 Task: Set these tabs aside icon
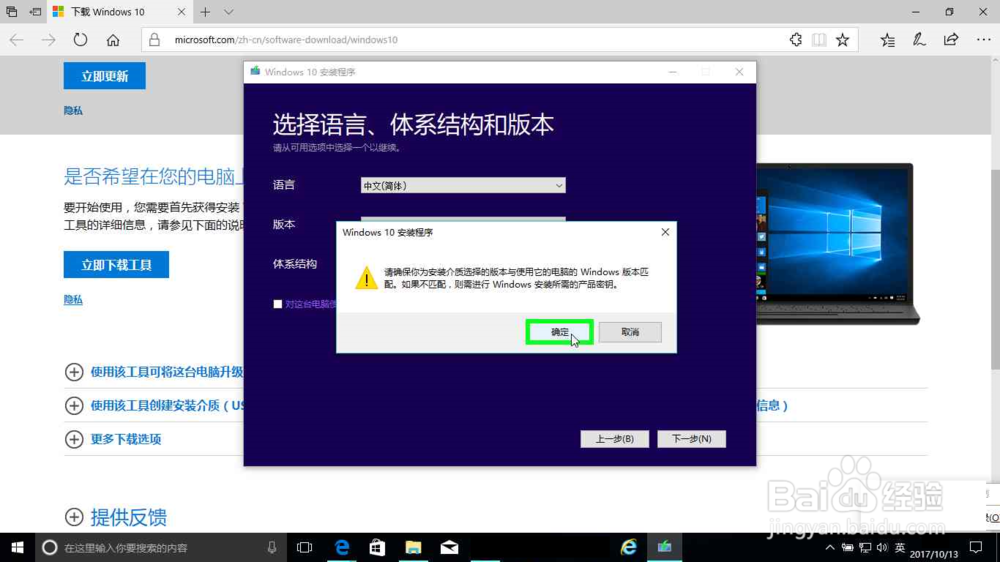(x=35, y=11)
